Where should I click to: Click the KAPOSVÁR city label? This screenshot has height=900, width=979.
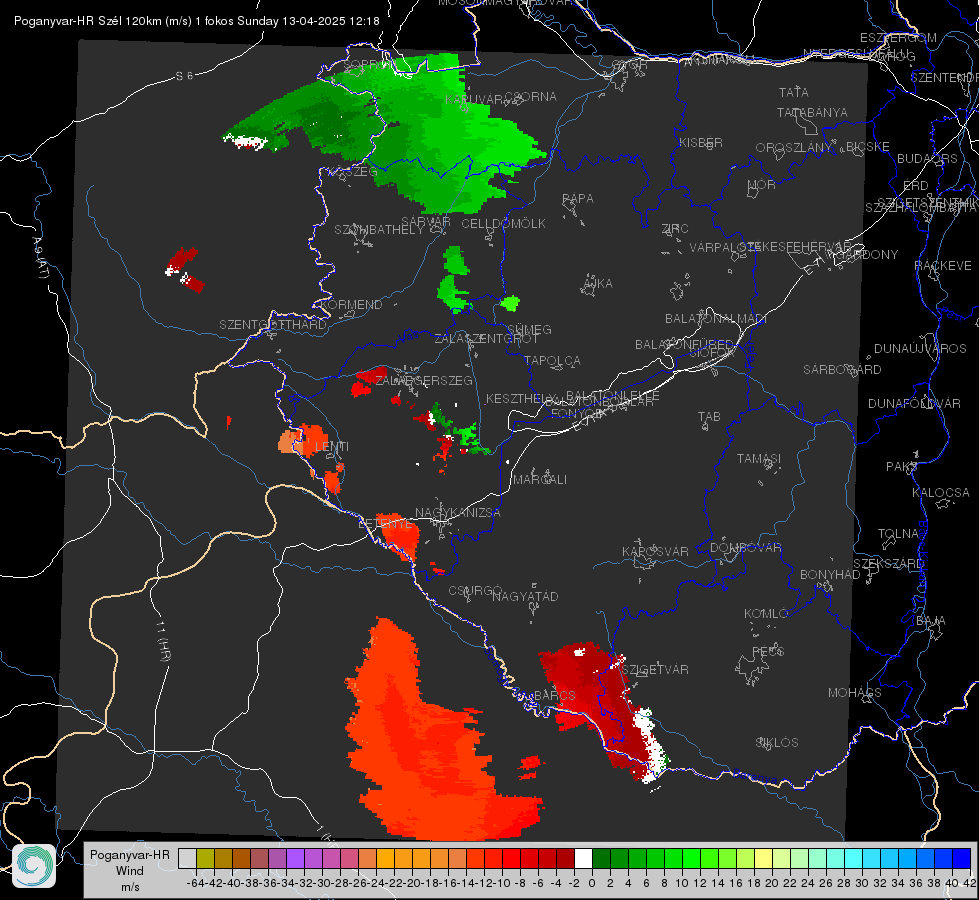tap(656, 551)
